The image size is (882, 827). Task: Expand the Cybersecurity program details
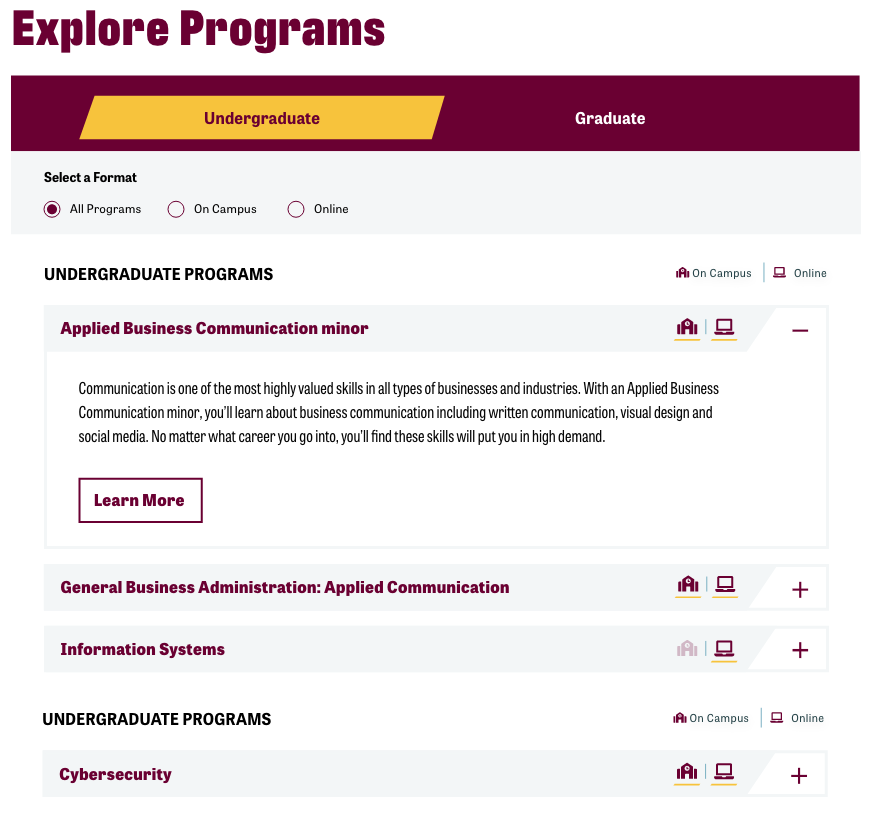(x=799, y=776)
